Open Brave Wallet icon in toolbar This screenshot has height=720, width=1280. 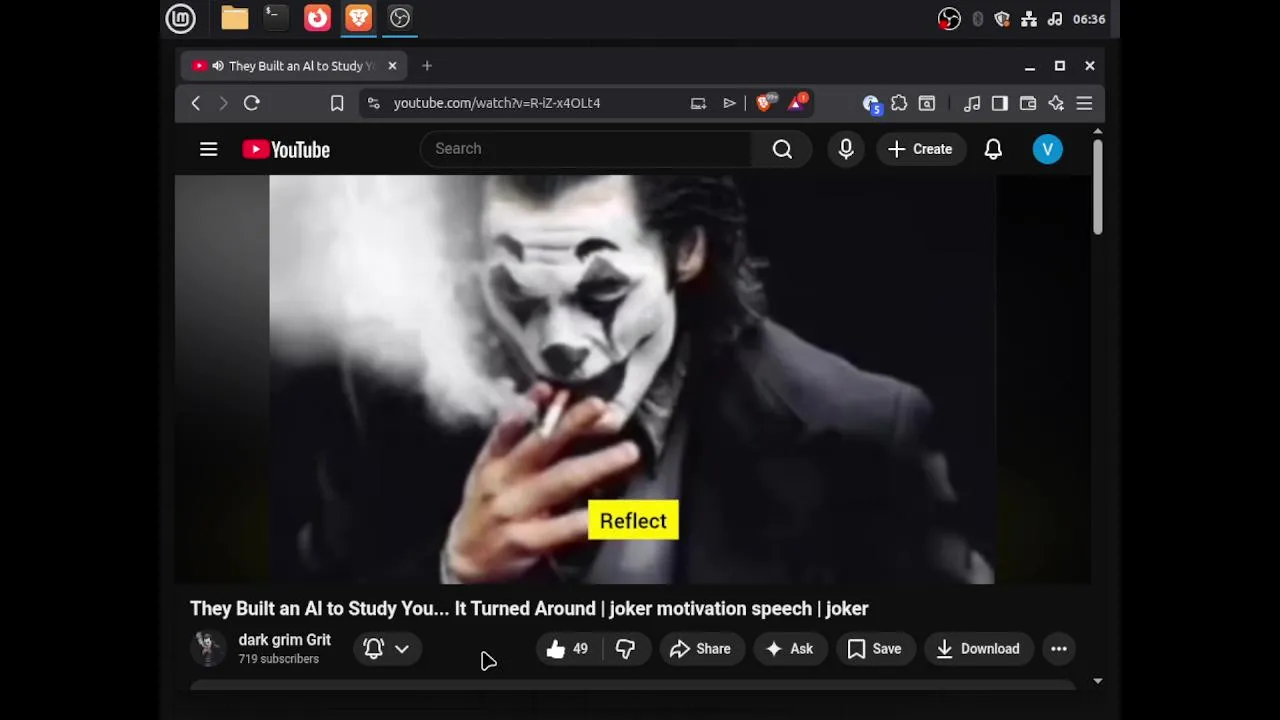(x=1028, y=103)
